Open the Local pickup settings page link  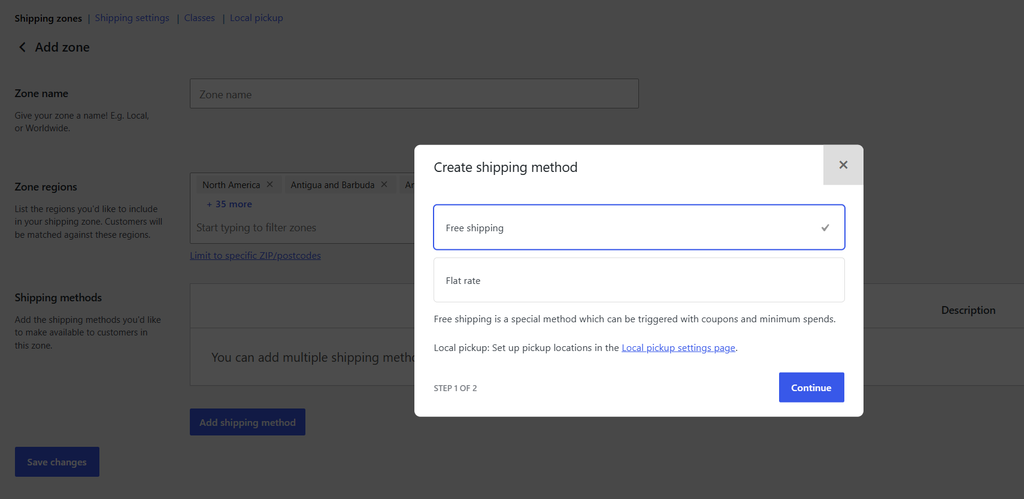pos(679,348)
